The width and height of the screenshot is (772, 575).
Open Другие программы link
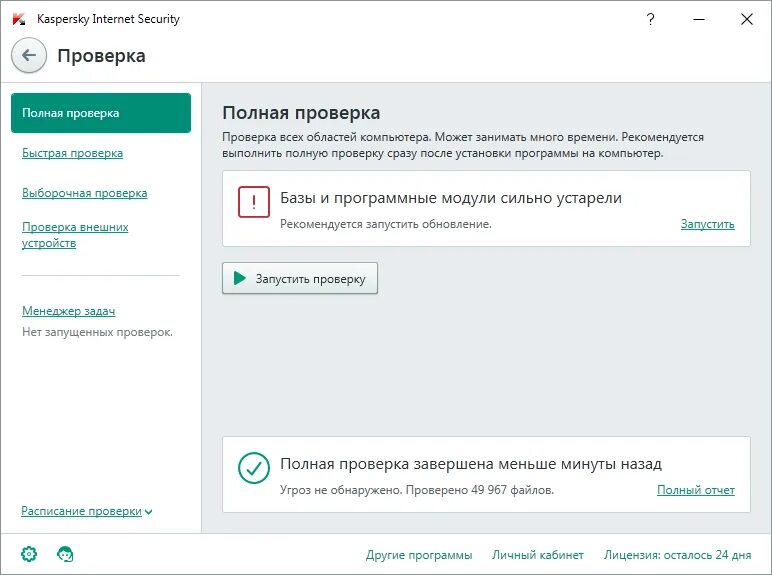tap(419, 555)
